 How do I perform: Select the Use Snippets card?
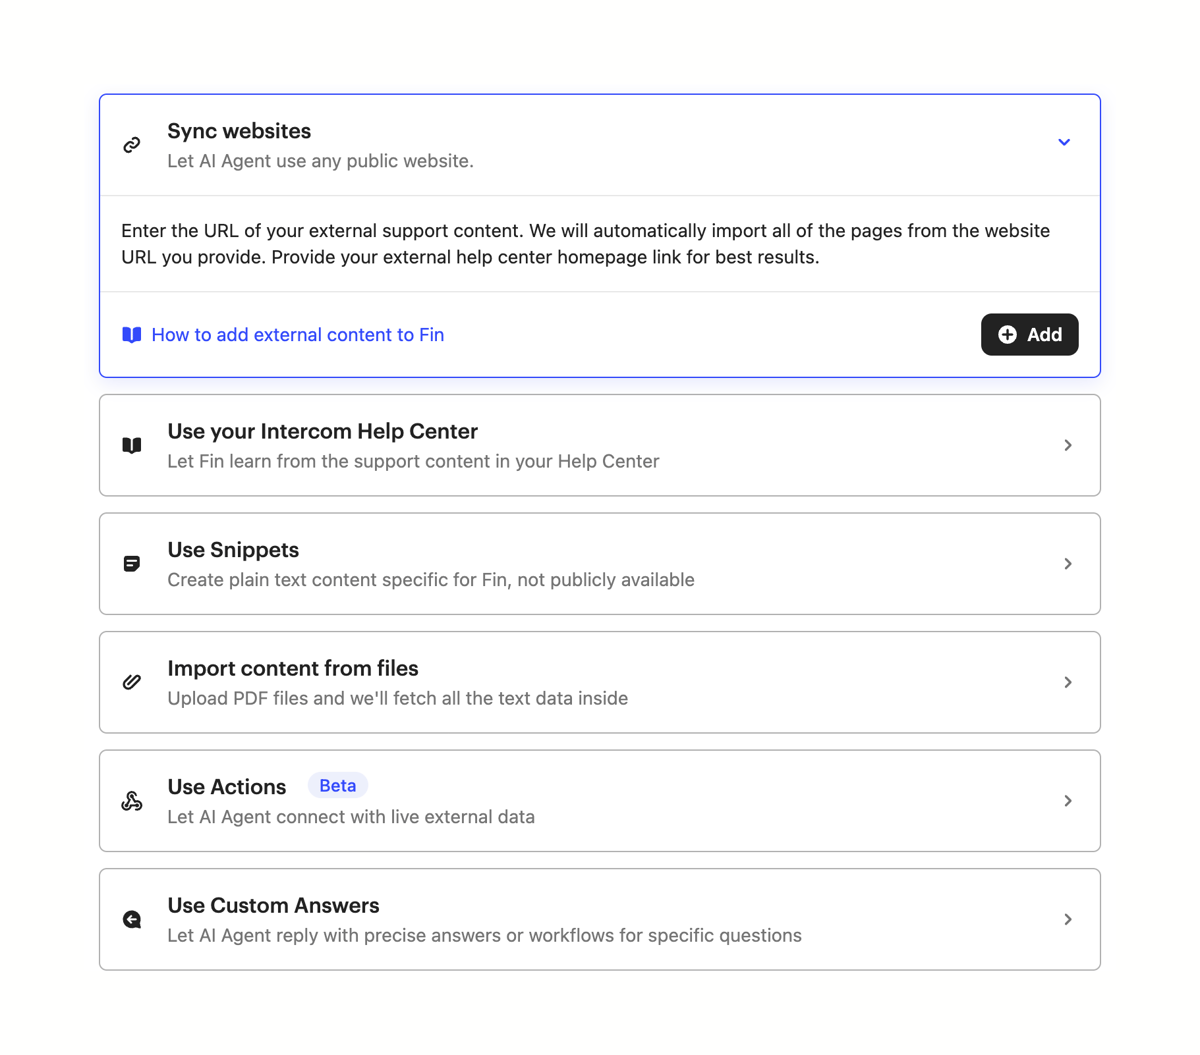[599, 563]
